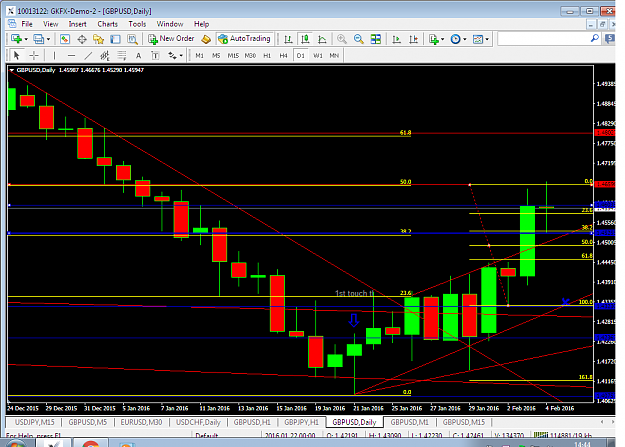Toggle chart auto scroll
625x447 pixels.
[397, 39]
